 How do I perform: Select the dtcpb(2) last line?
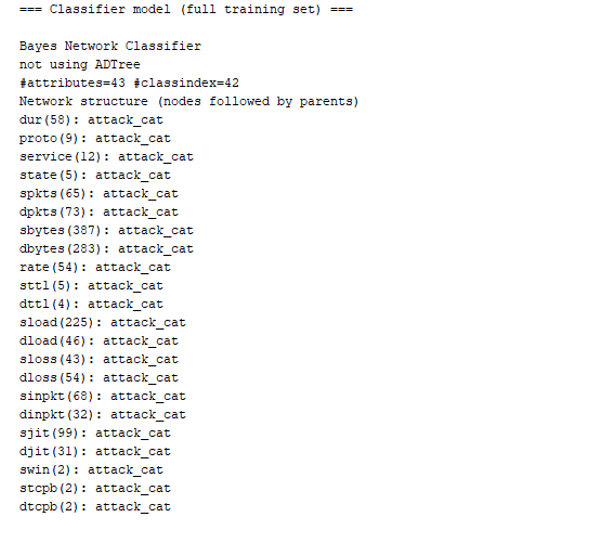point(95,507)
